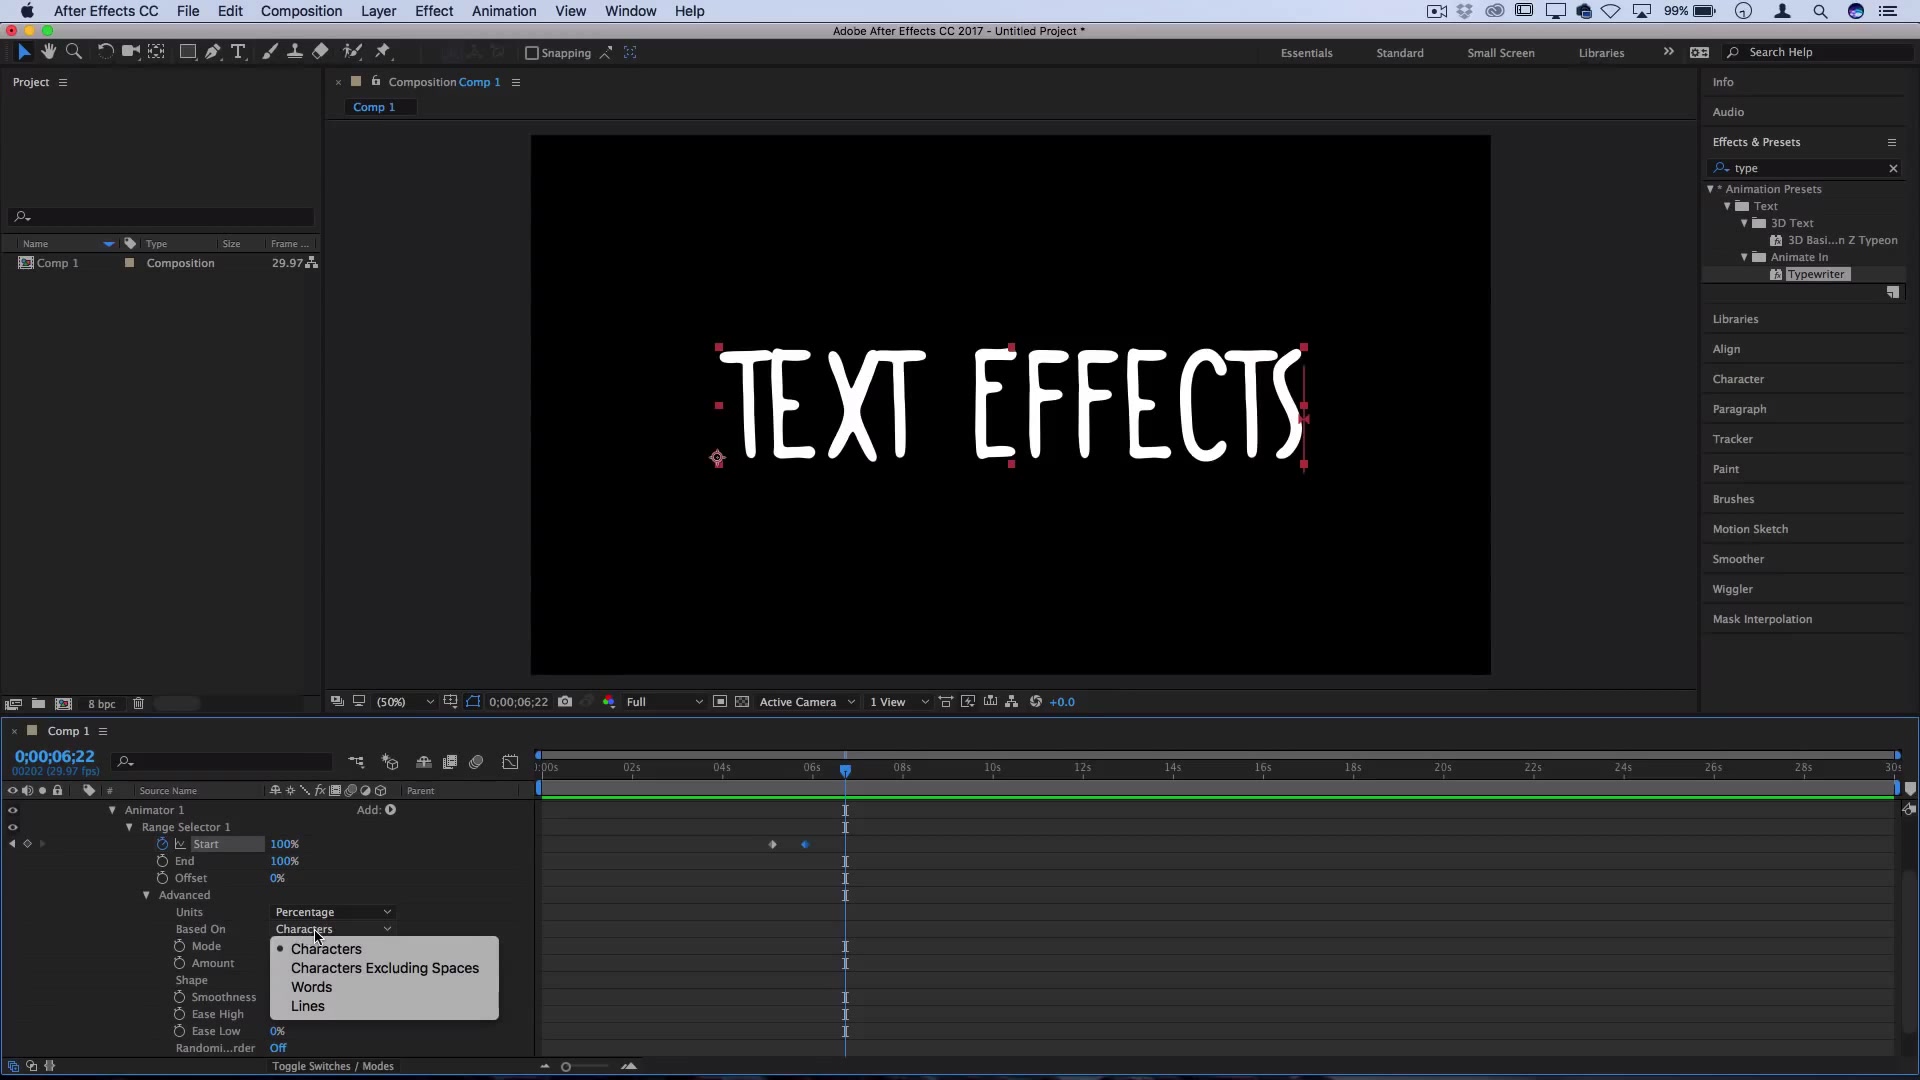Select the Pen tool

(x=213, y=52)
